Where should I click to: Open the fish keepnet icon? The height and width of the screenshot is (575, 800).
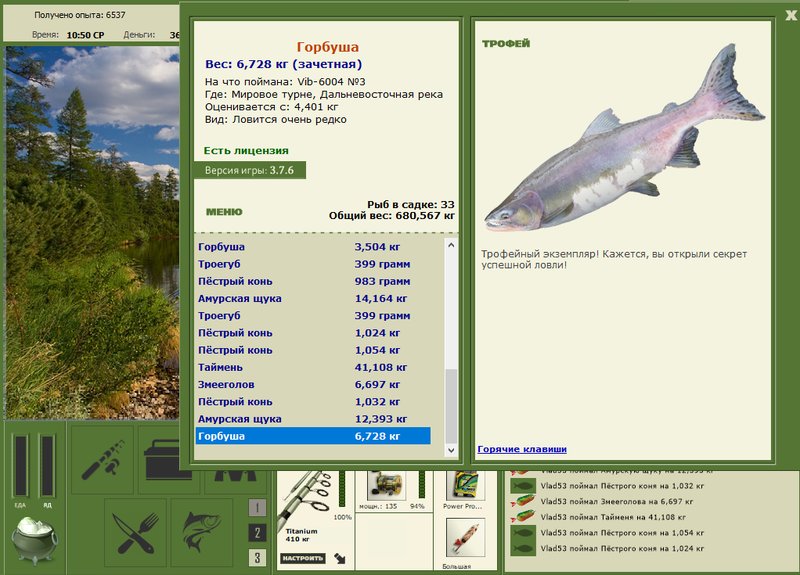(202, 533)
